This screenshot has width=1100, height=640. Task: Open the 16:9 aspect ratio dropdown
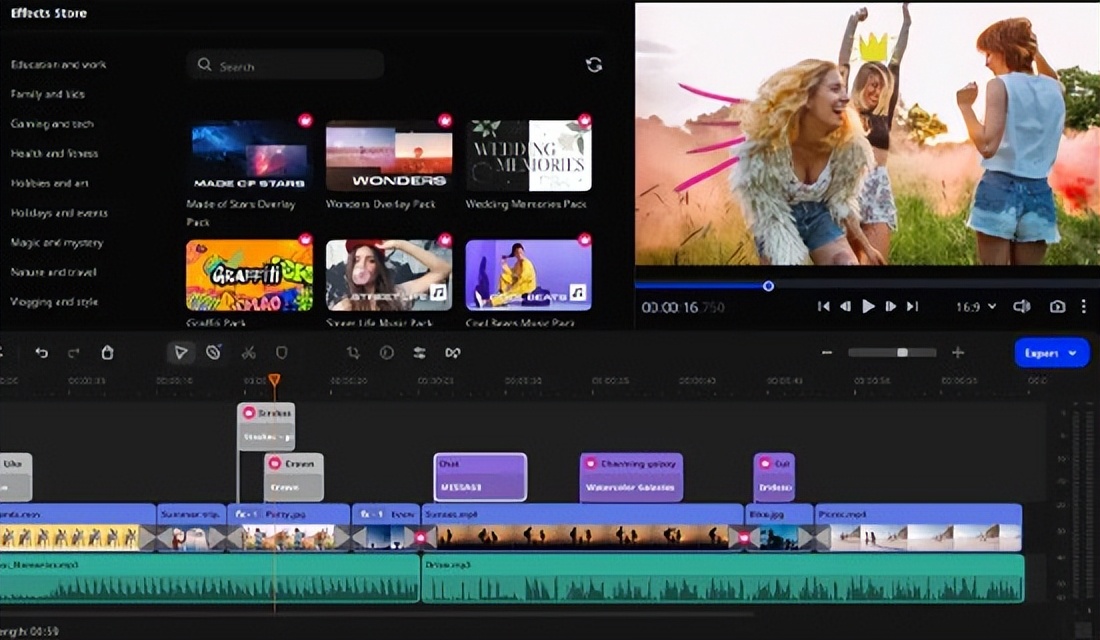pos(976,307)
